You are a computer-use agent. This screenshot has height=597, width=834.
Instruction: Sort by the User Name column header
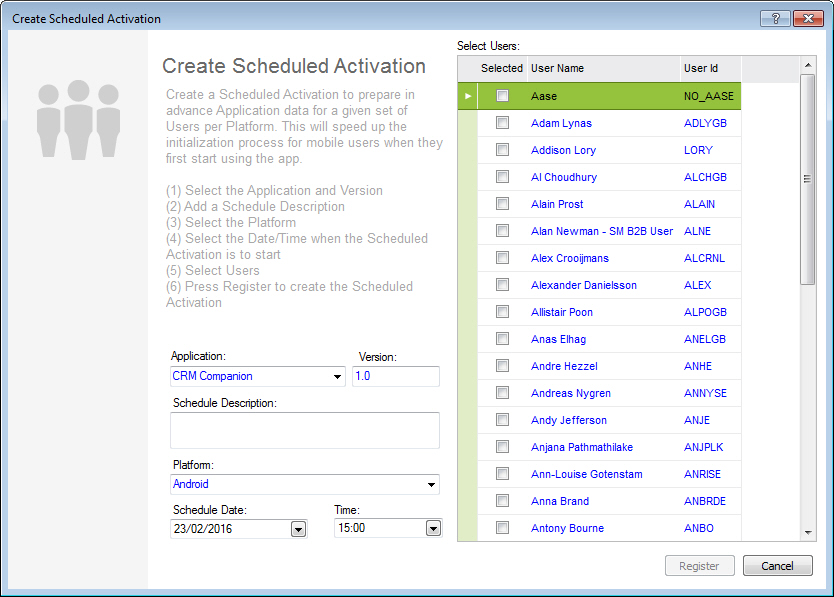[602, 68]
